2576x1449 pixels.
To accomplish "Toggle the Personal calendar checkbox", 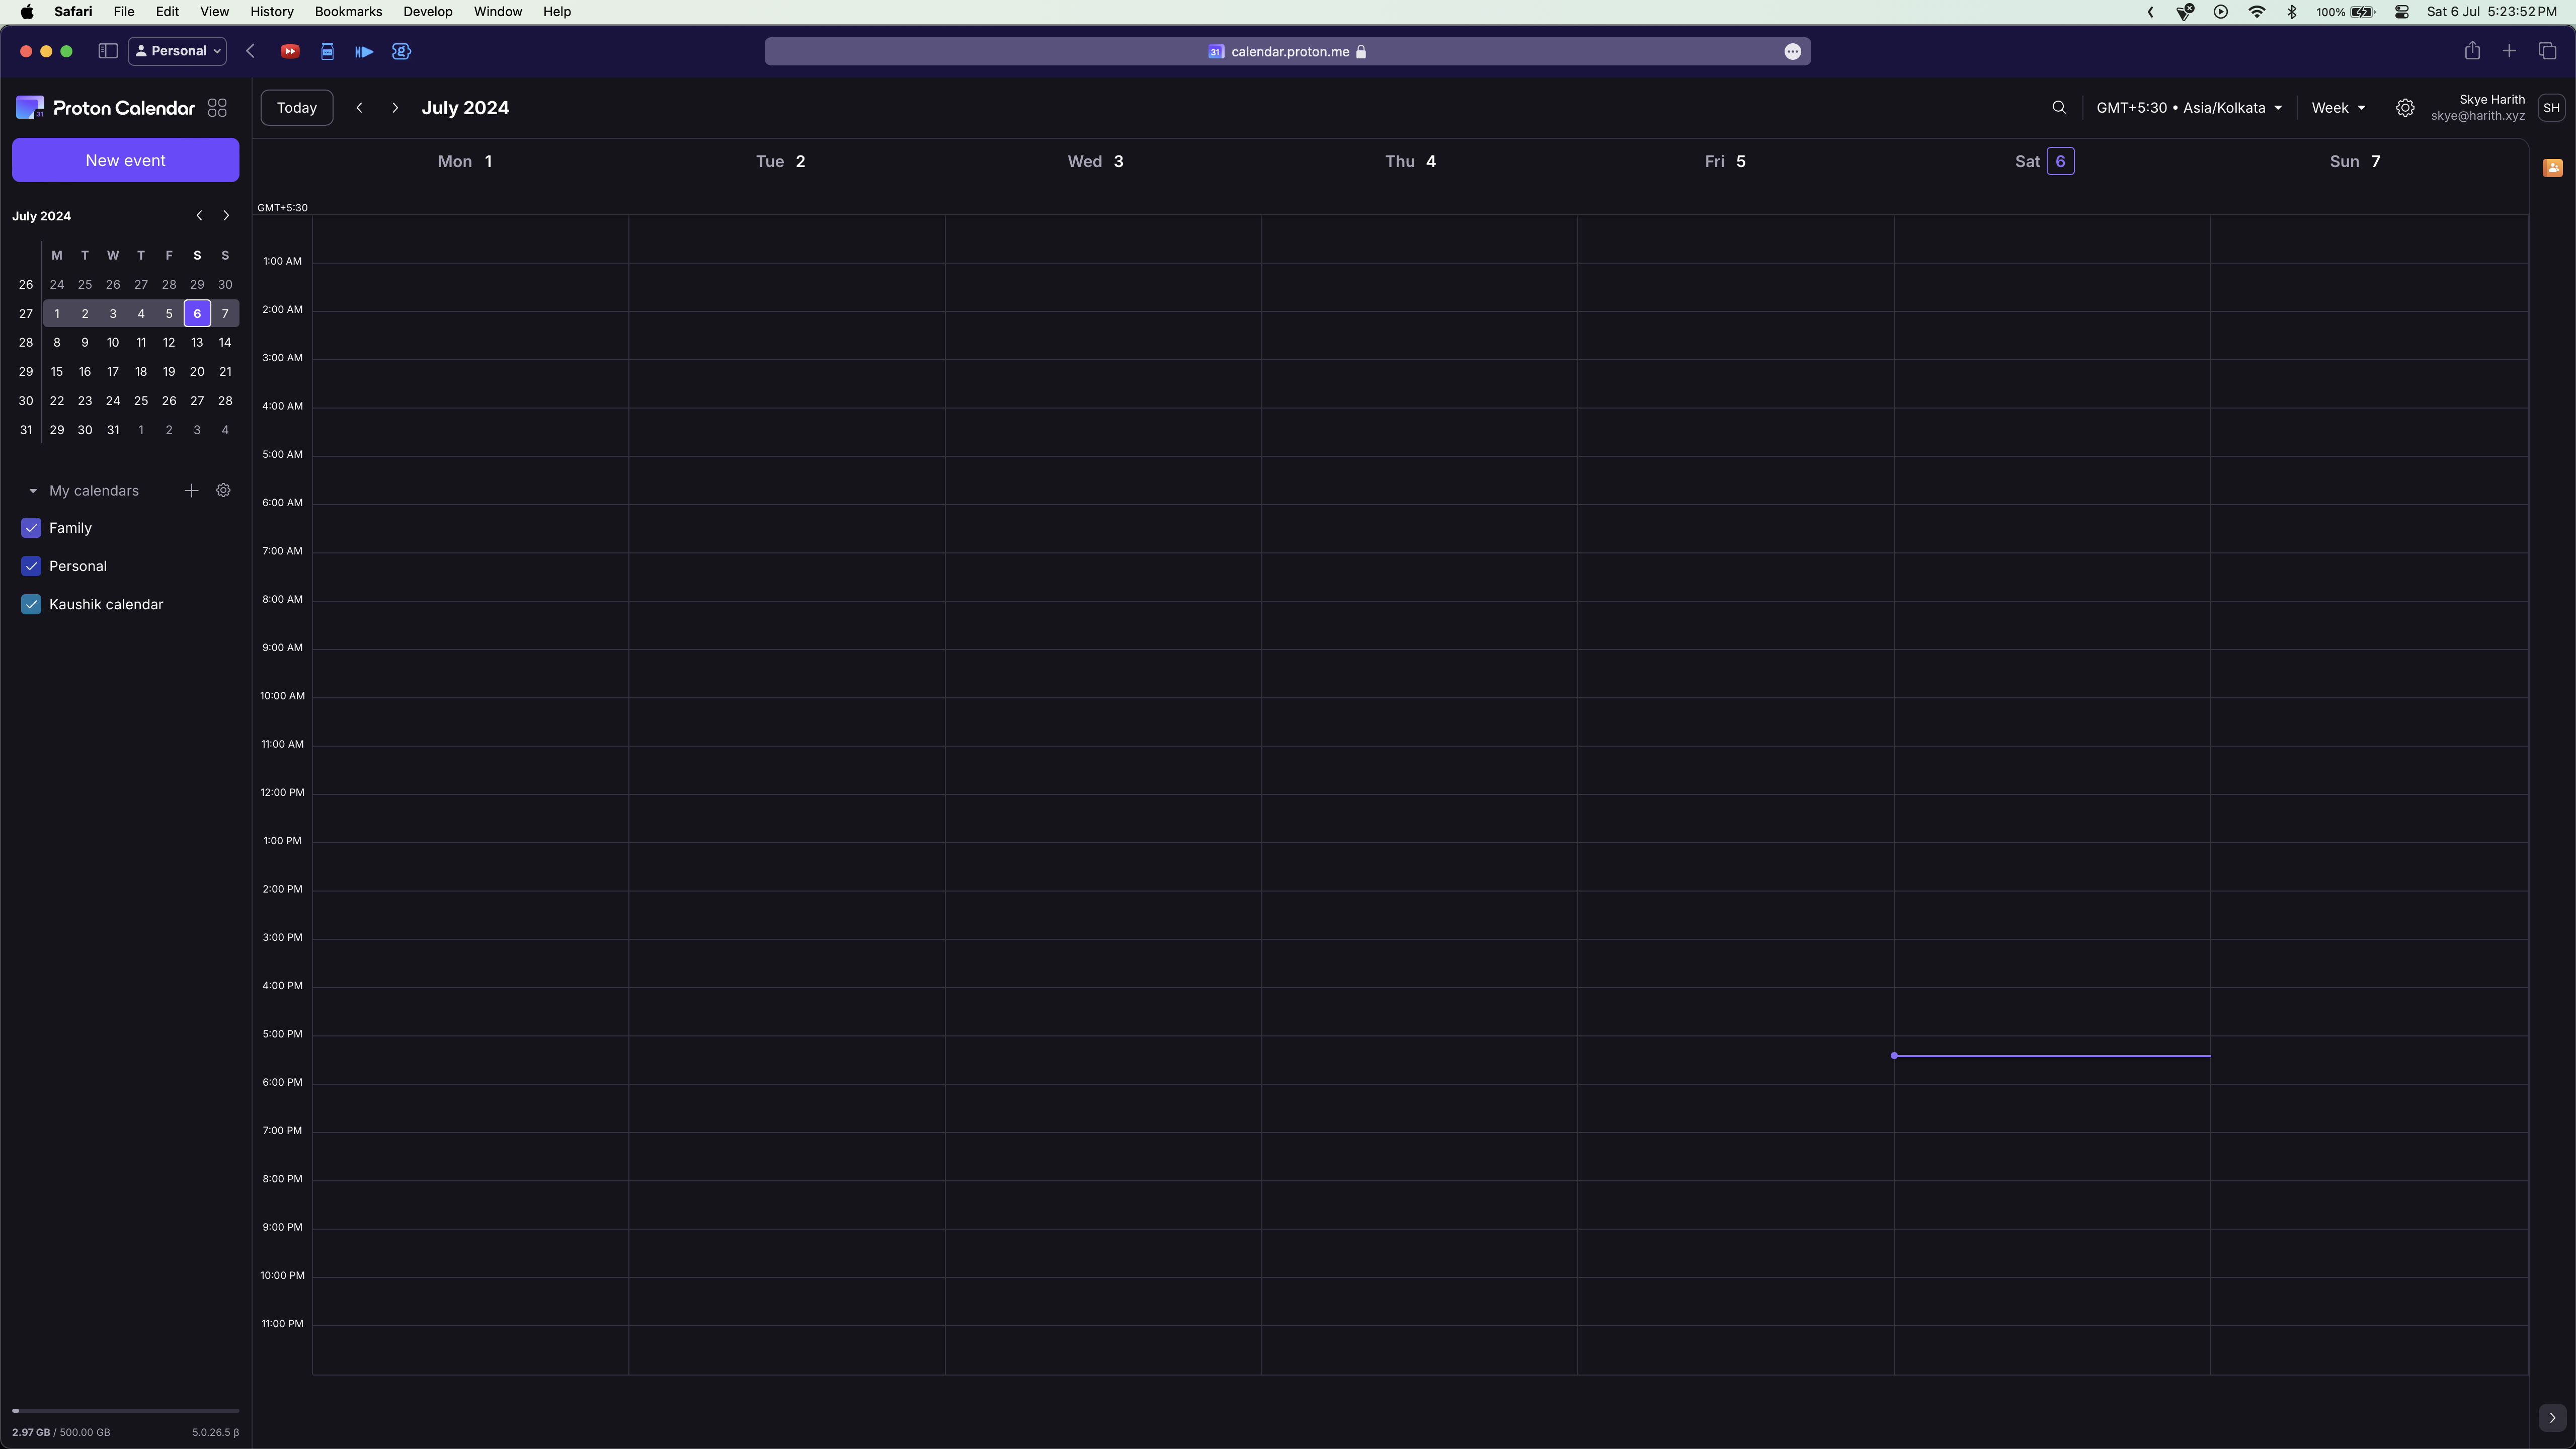I will coord(31,566).
